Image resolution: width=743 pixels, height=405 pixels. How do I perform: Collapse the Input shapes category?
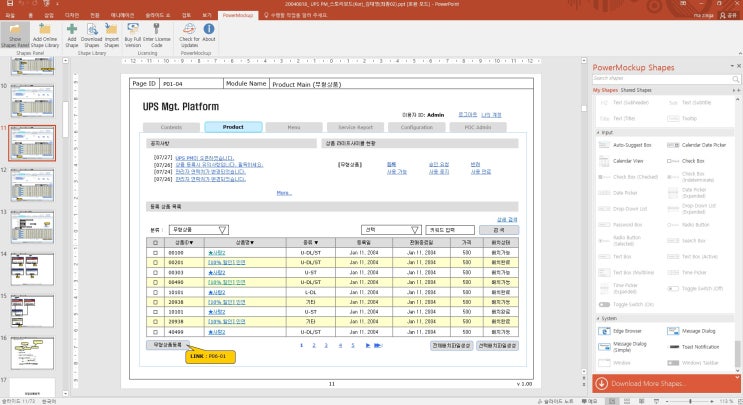pyautogui.click(x=598, y=133)
